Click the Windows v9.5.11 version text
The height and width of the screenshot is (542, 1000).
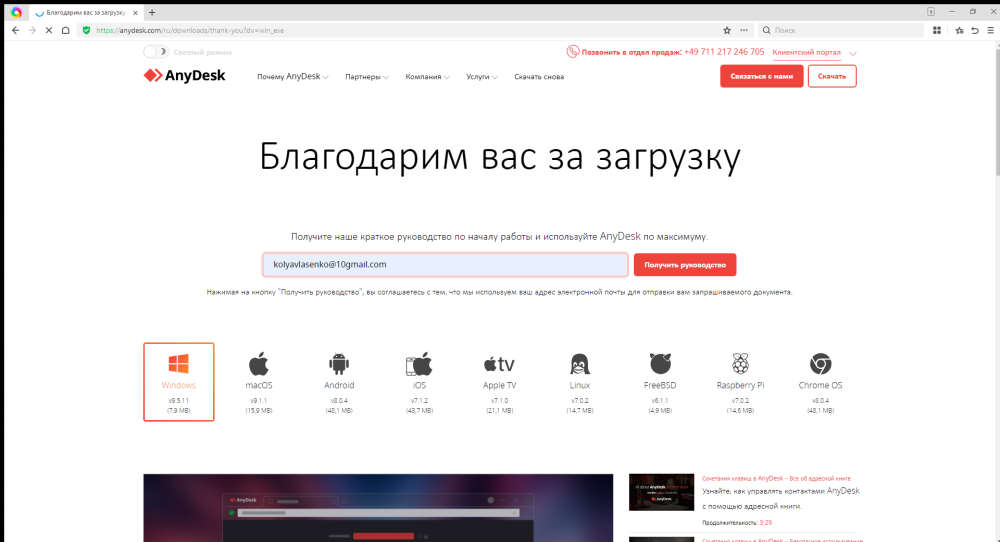click(x=179, y=401)
